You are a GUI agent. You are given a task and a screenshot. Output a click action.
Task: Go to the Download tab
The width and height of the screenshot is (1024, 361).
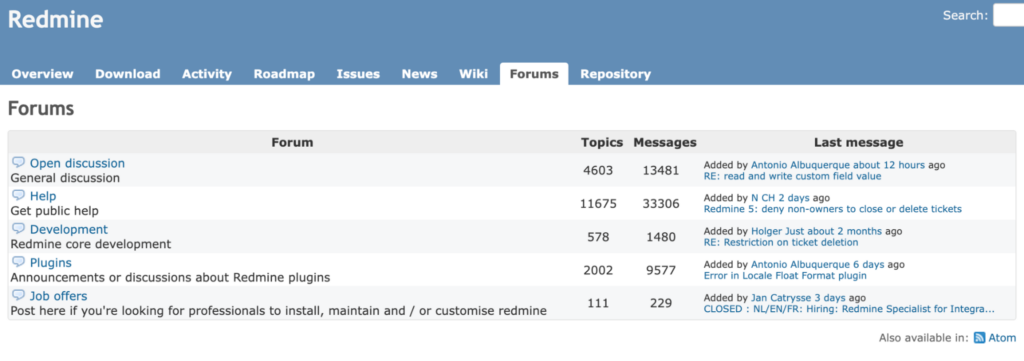click(128, 74)
